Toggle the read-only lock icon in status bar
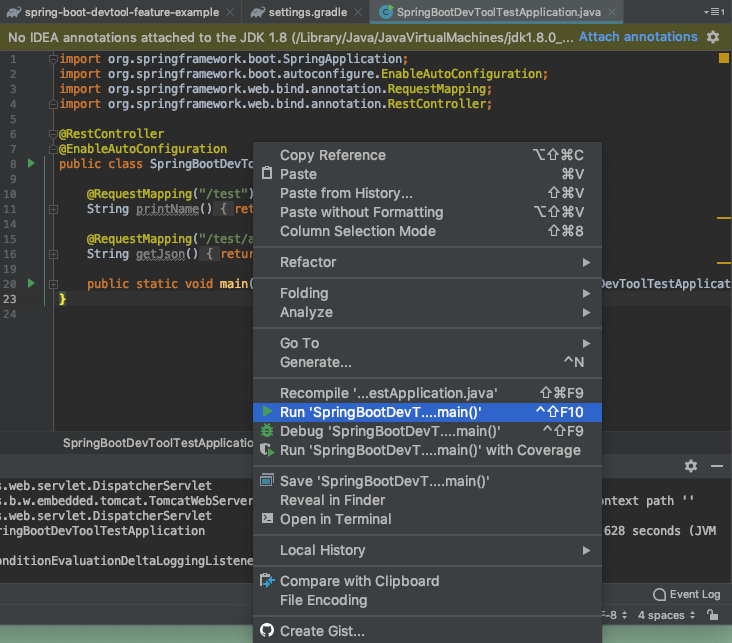 pos(712,615)
